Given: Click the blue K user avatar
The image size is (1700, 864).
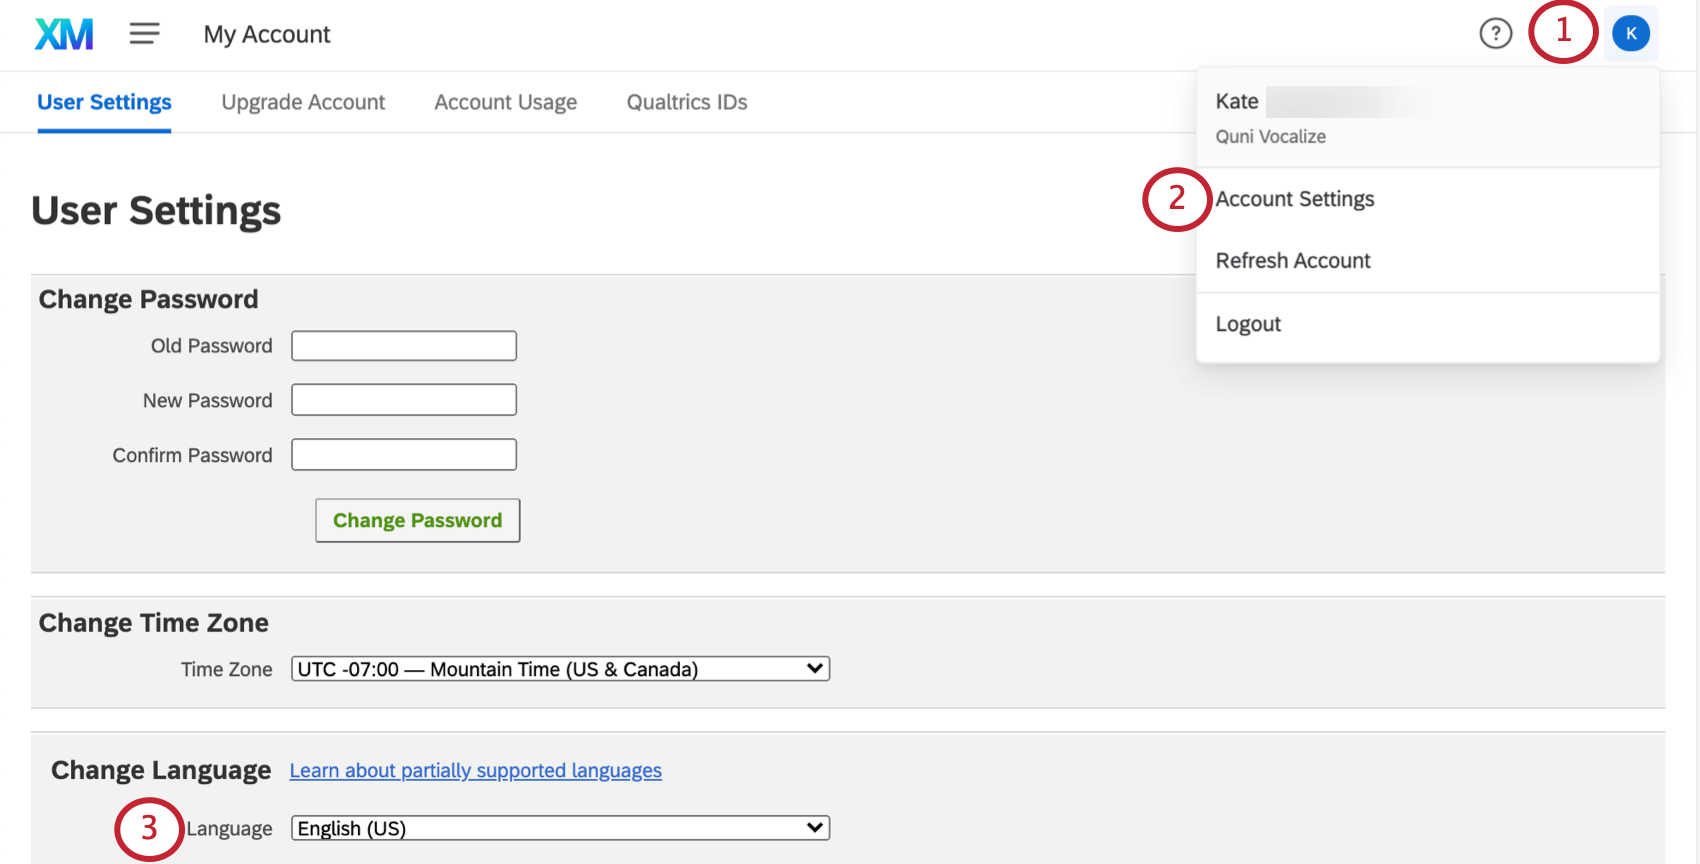Looking at the screenshot, I should 1630,34.
